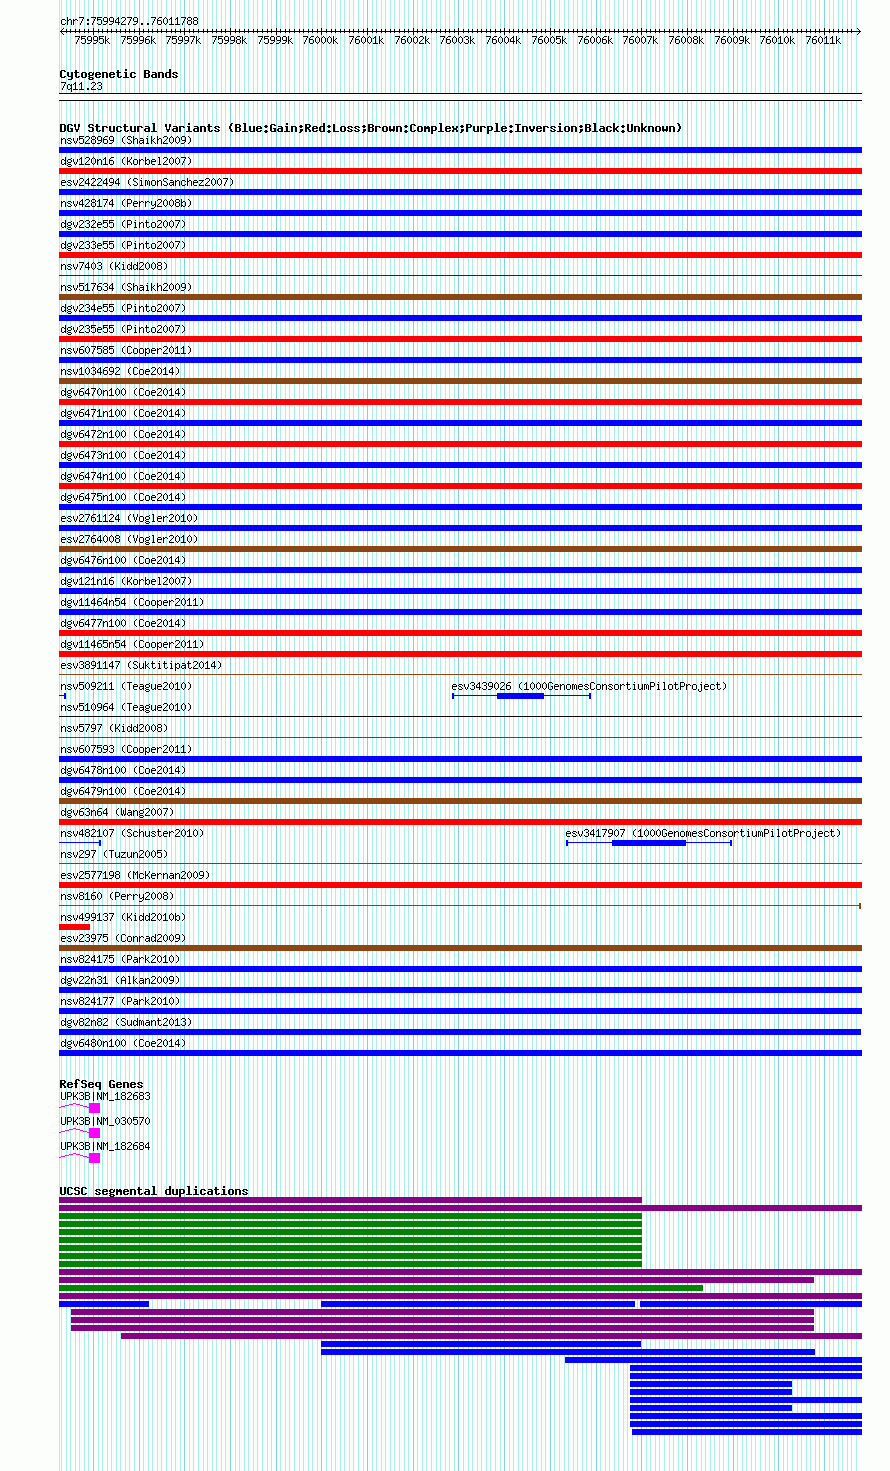Image resolution: width=890 pixels, height=1471 pixels.
Task: Click the 76000k ruler tick label
Action: coord(320,40)
